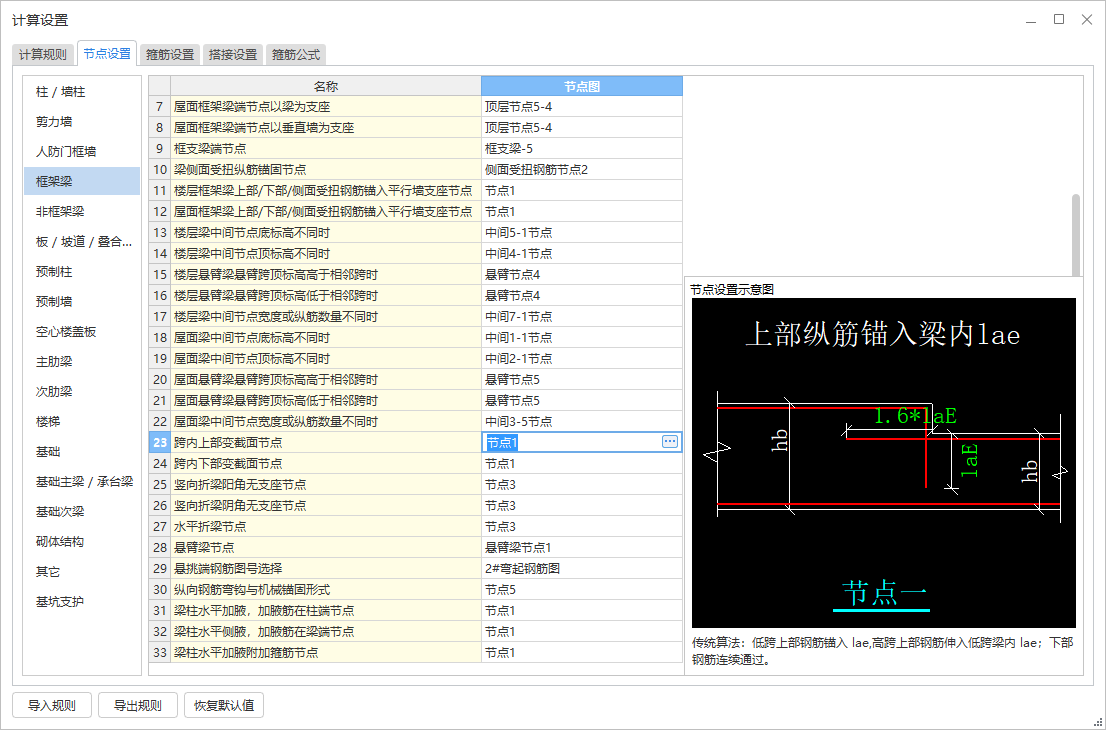This screenshot has height=730, width=1106.
Task: Choose 预制墙 in the sidebar
Action: (82, 301)
